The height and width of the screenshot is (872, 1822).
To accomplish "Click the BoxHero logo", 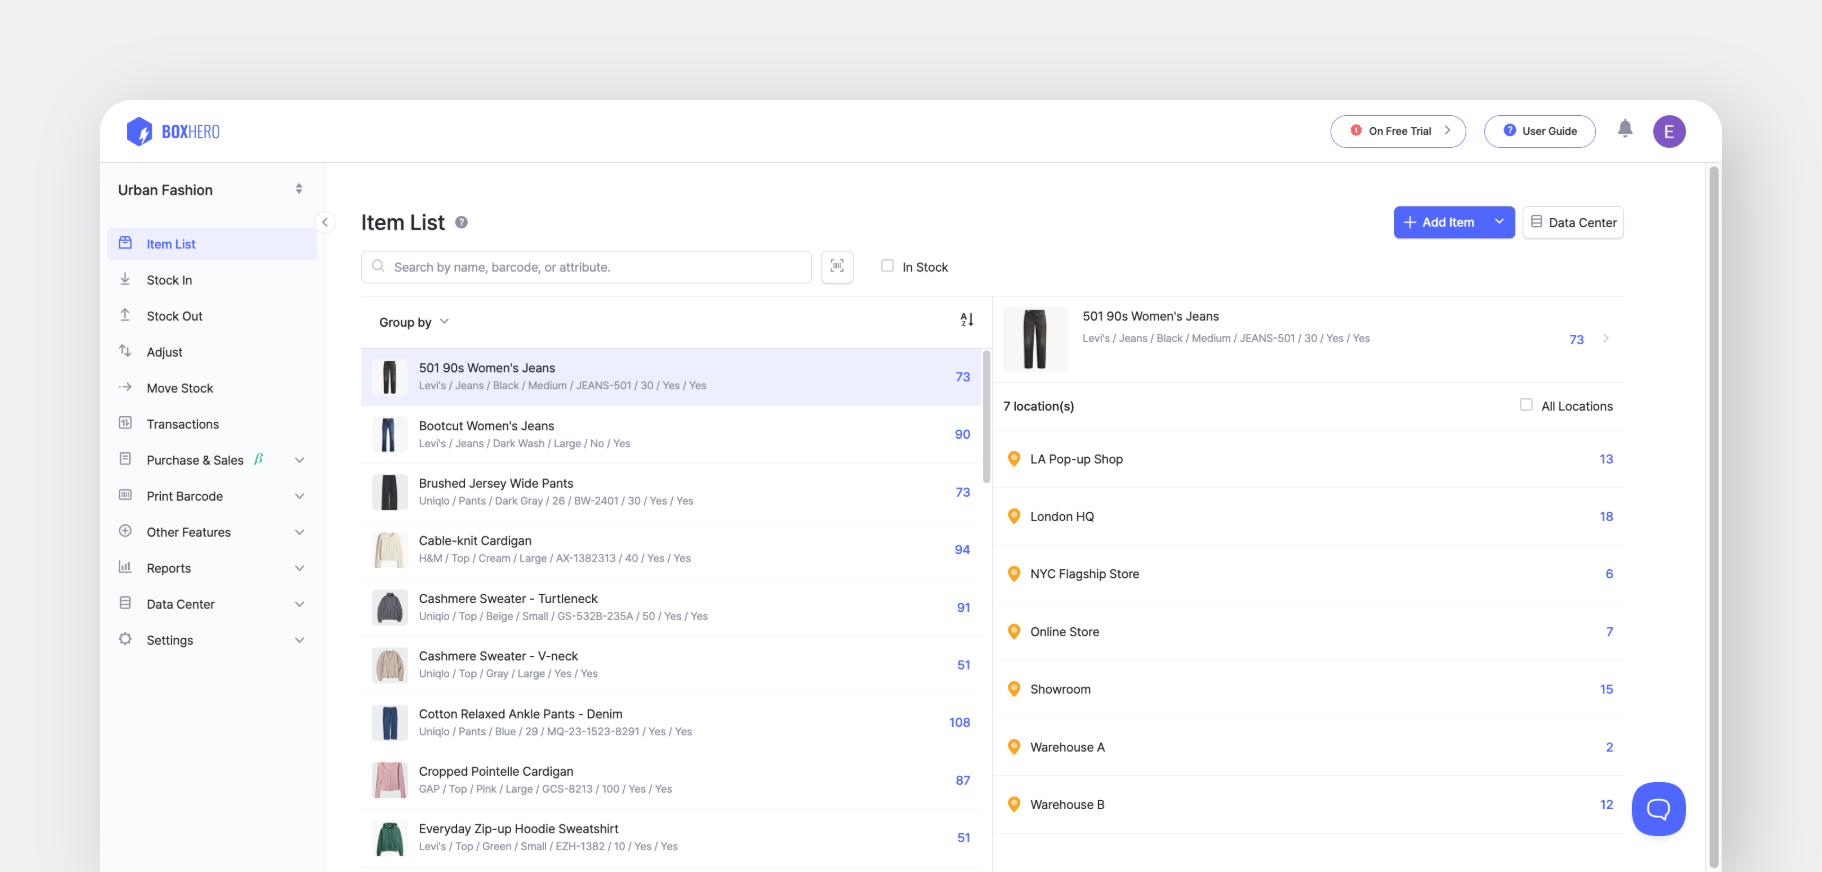I will coord(173,131).
